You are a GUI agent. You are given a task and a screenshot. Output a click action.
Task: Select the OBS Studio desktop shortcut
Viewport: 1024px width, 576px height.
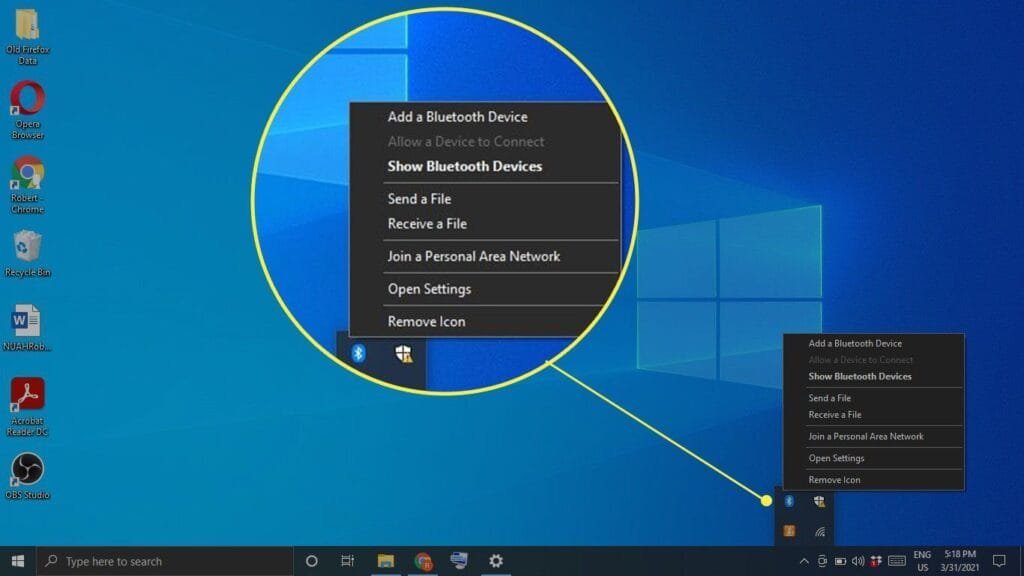pyautogui.click(x=28, y=470)
